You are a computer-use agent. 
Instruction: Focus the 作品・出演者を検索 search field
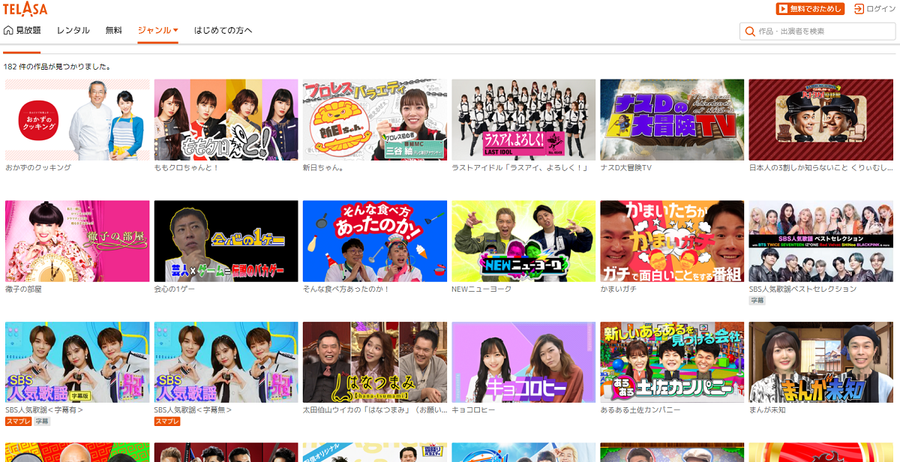817,32
